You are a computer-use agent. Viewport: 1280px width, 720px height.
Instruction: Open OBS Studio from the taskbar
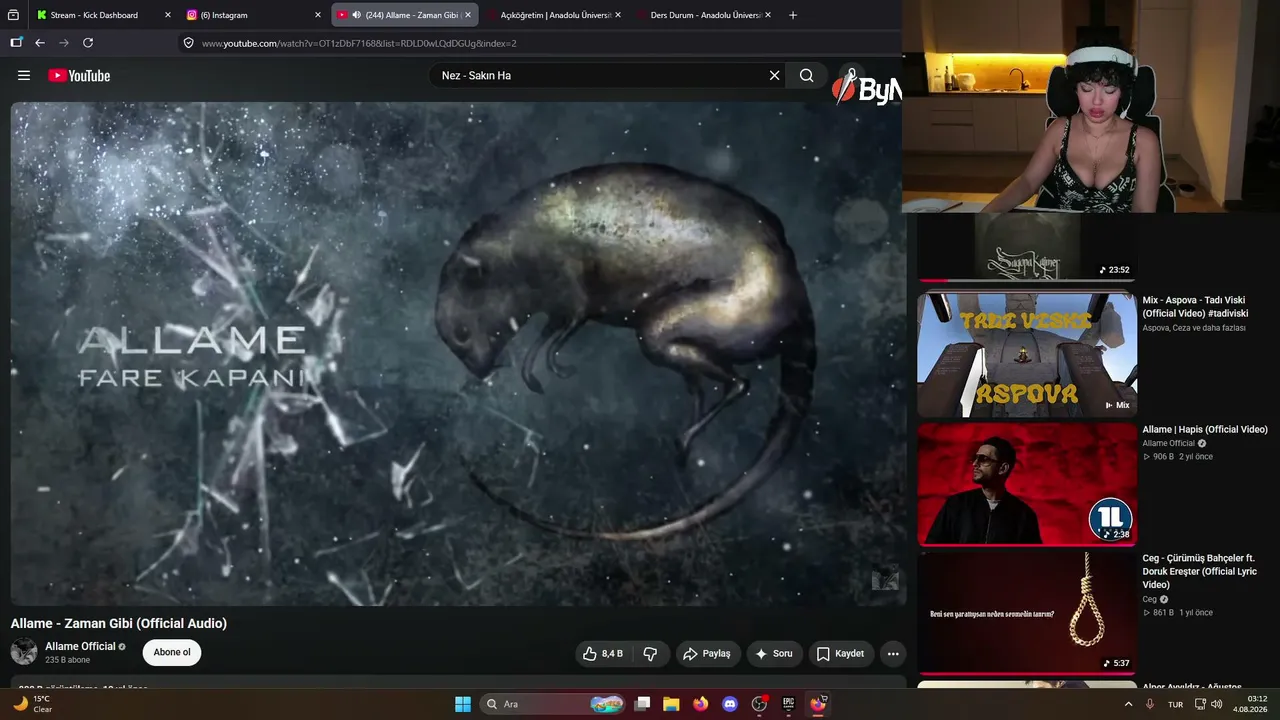click(x=759, y=704)
